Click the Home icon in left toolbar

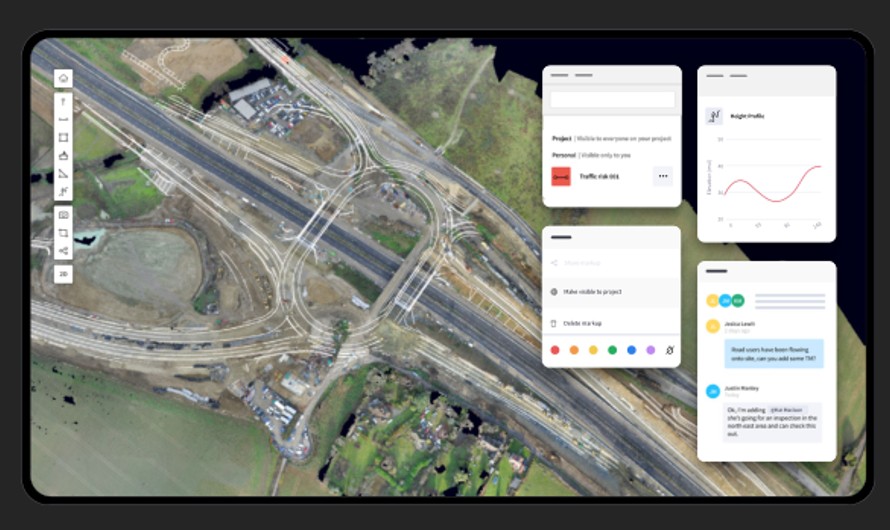click(x=63, y=78)
